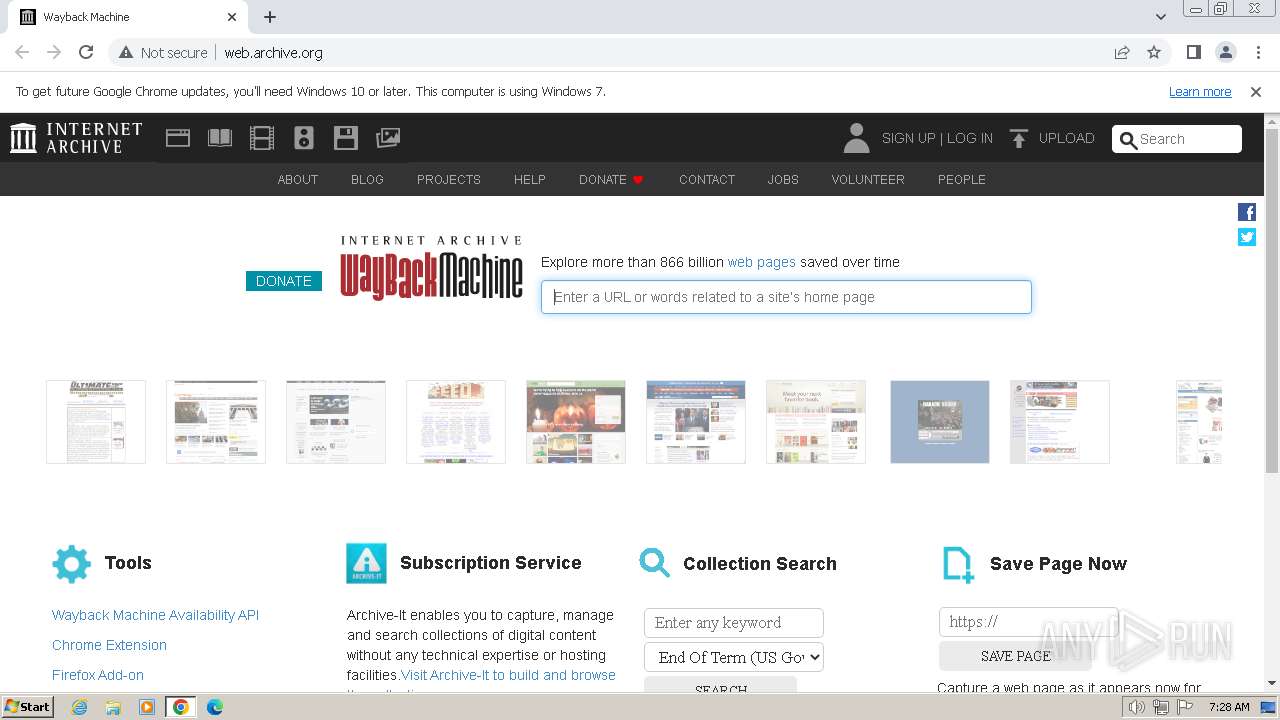1280x720 pixels.
Task: Open Microsoft Edge from taskbar
Action: tap(214, 707)
